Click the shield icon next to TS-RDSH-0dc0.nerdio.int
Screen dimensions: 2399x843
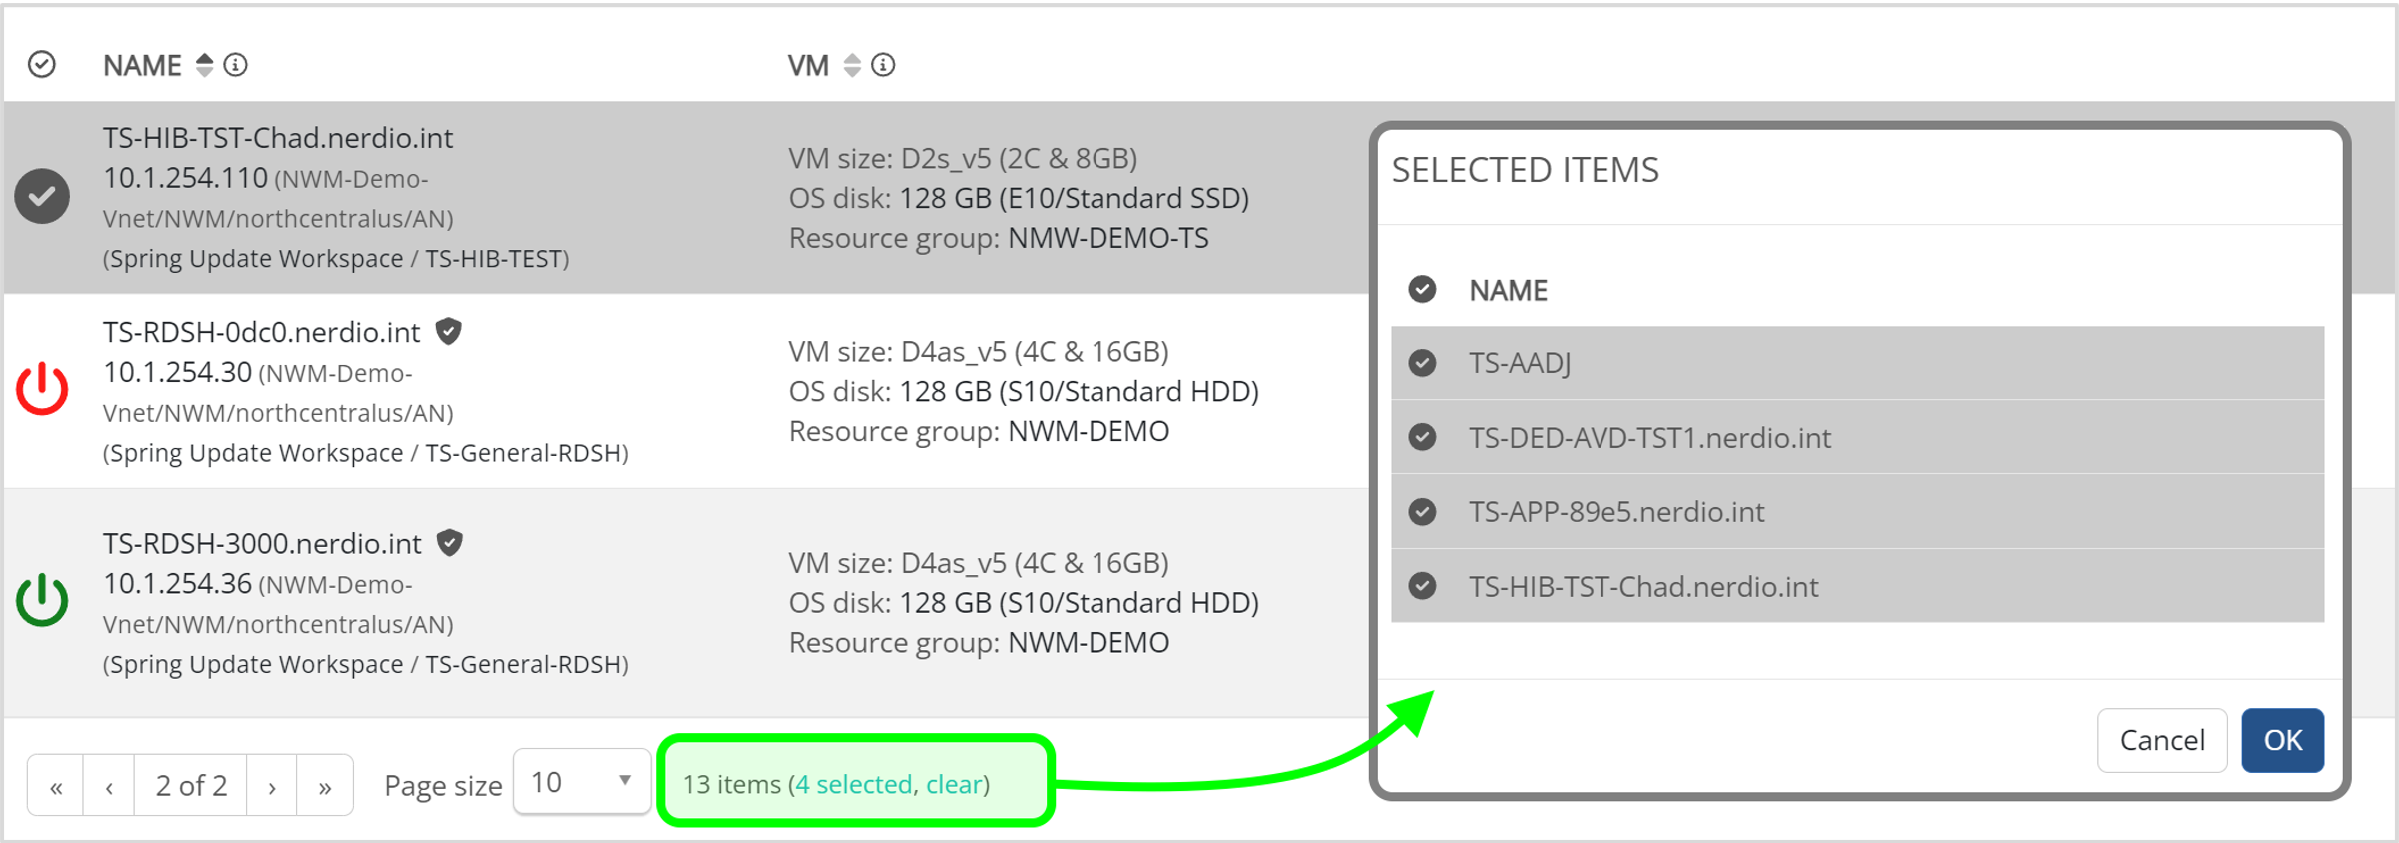click(x=449, y=331)
